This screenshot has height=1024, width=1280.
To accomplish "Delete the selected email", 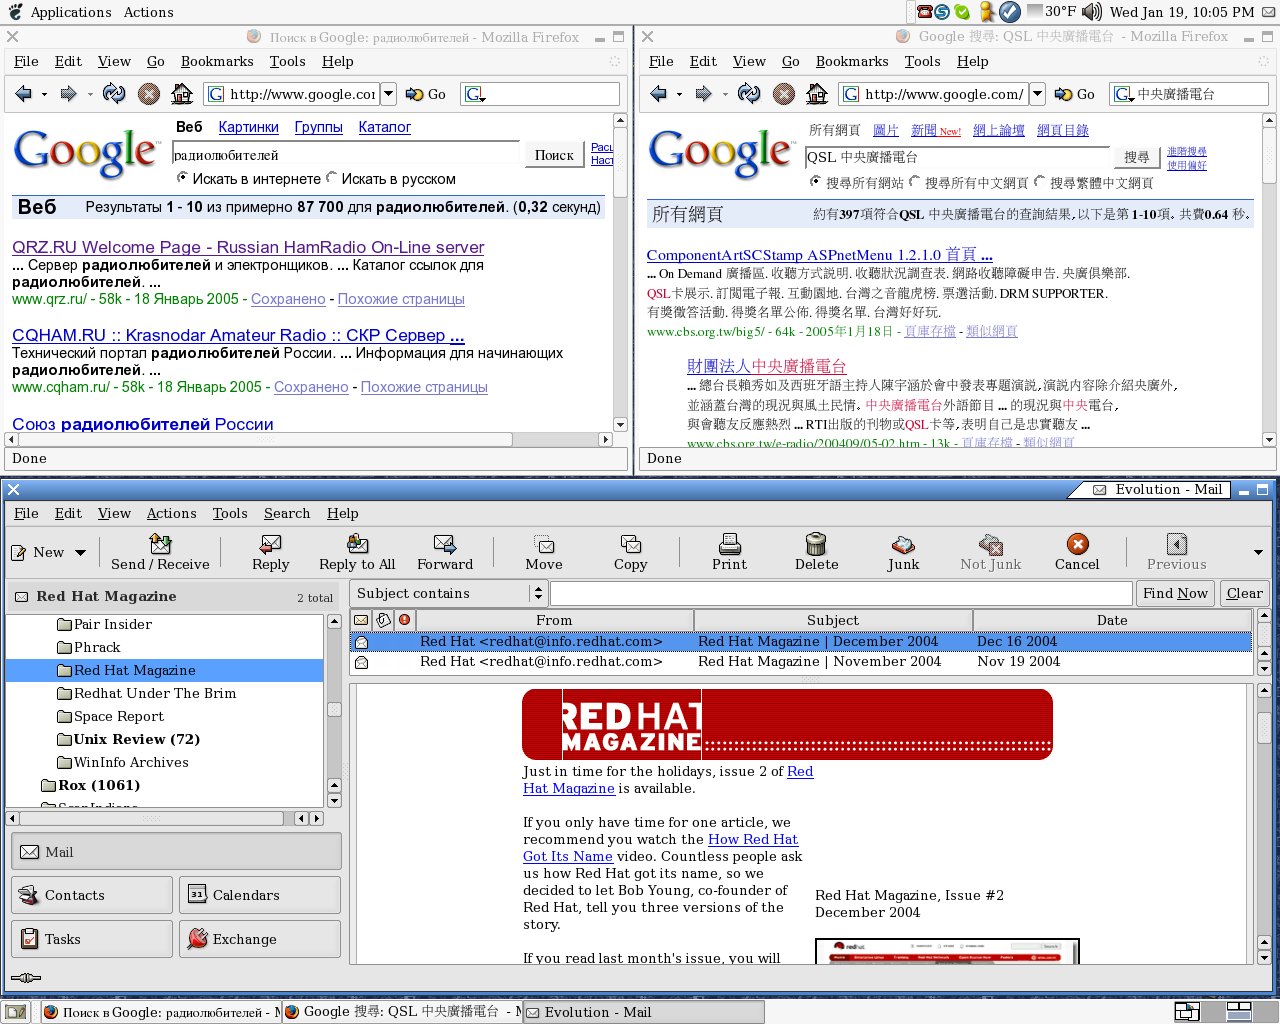I will tap(816, 552).
